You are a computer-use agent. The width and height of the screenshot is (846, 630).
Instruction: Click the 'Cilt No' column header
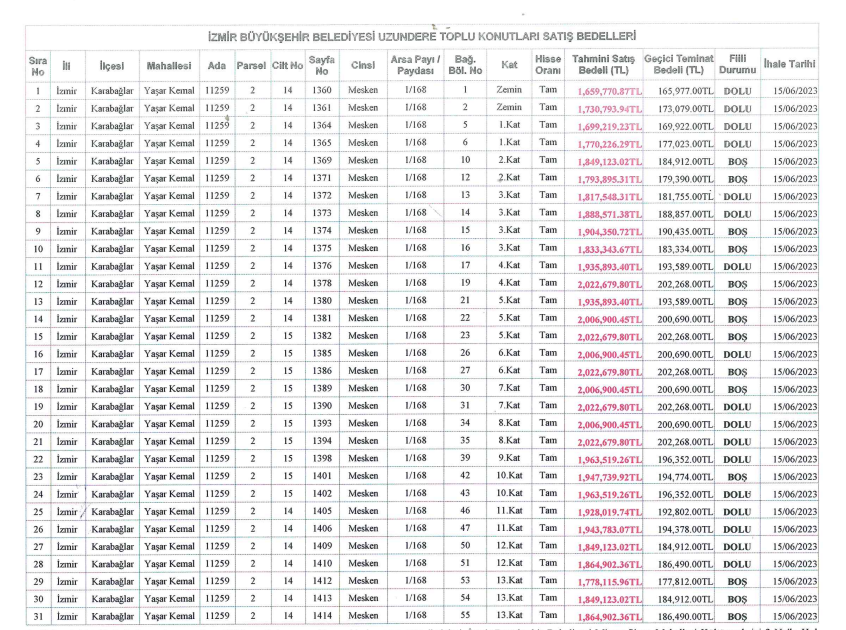[x=288, y=66]
